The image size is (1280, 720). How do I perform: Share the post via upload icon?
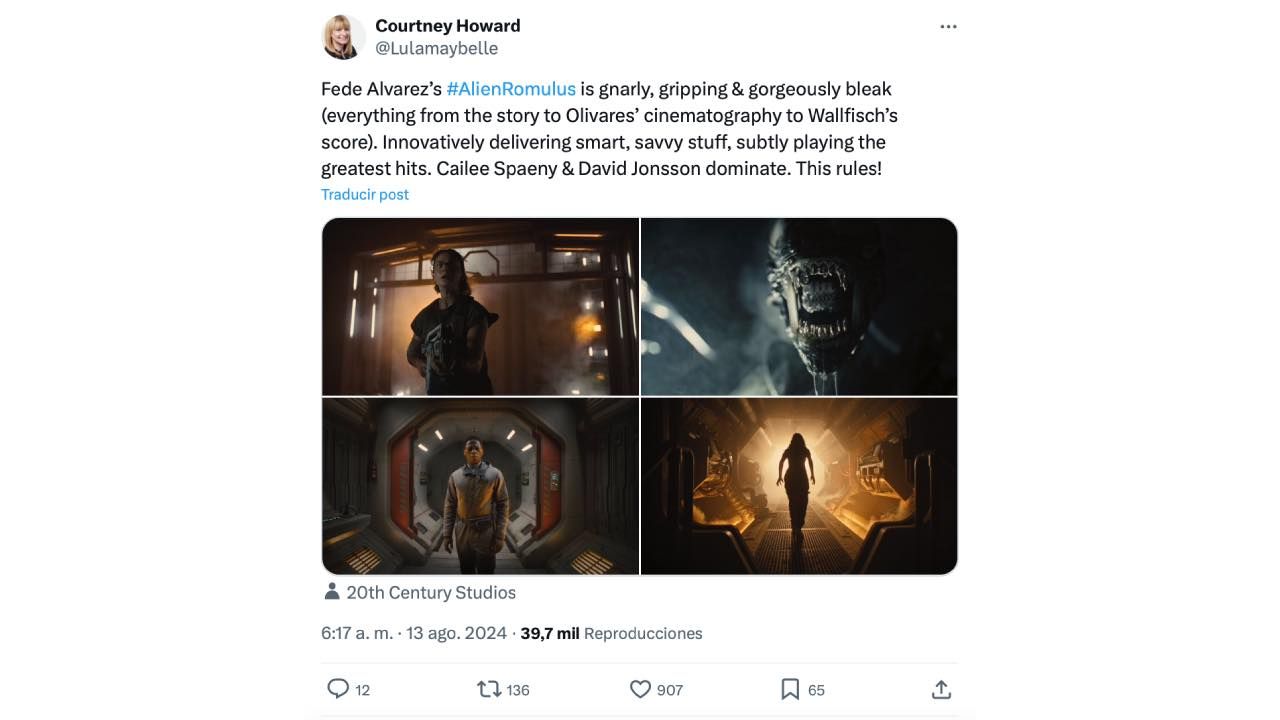[x=941, y=689]
